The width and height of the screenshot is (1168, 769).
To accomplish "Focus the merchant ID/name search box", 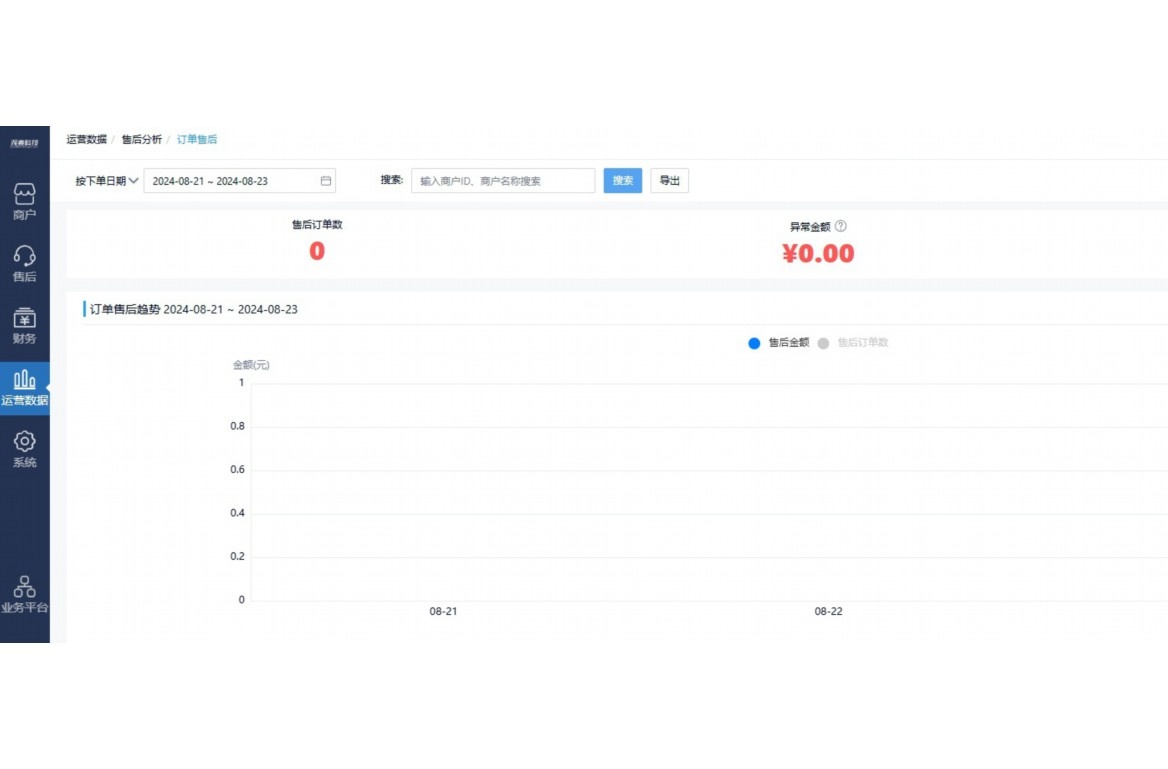I will (x=502, y=181).
